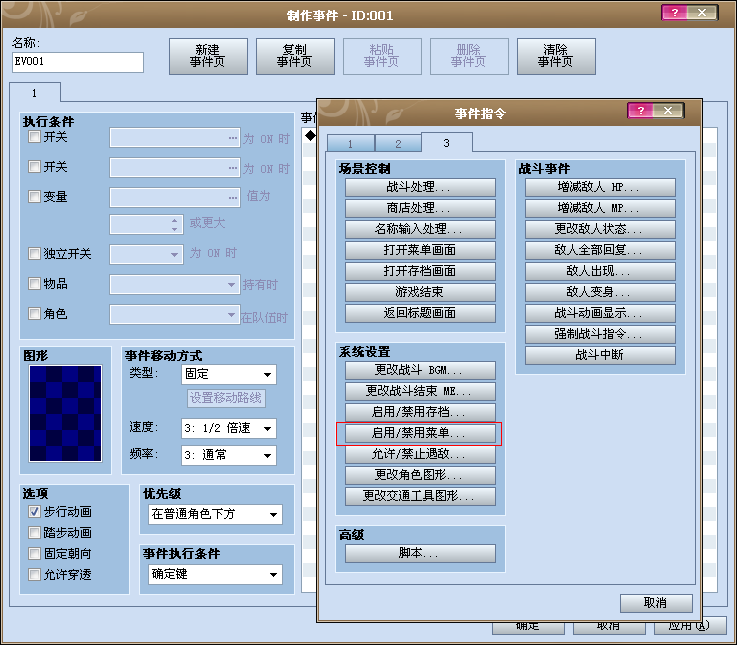This screenshot has height=645, width=737.
Task: Open the 频率 dropdown showing 通常
Action: [229, 455]
